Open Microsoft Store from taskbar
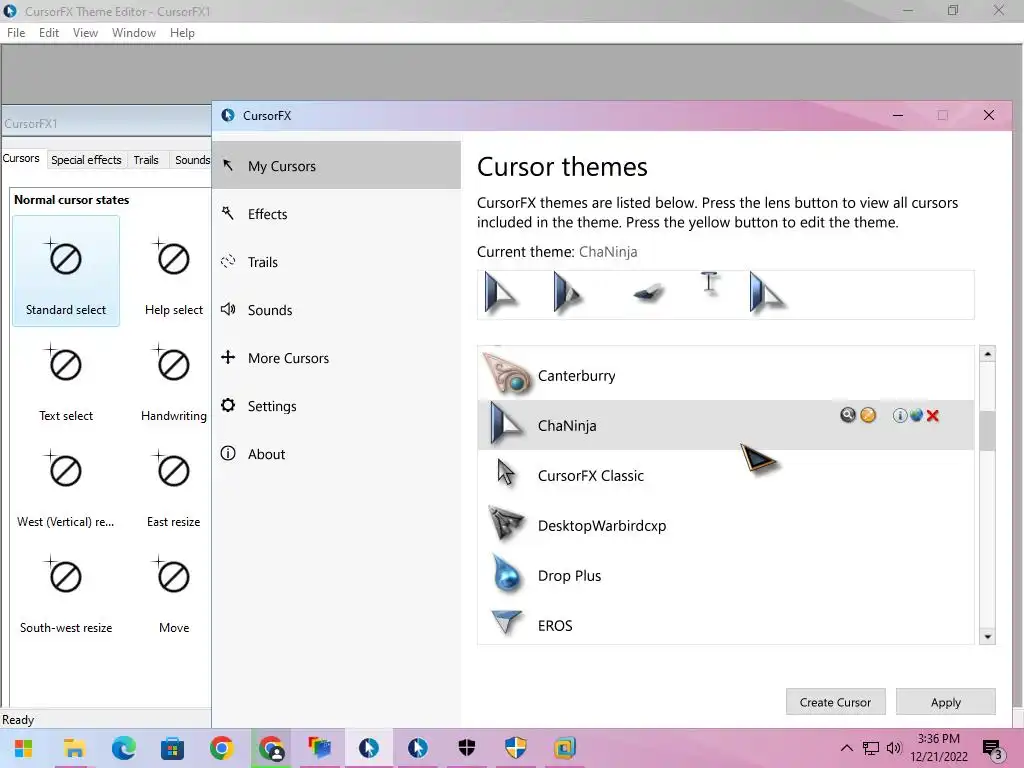This screenshot has width=1024, height=768. [x=172, y=748]
